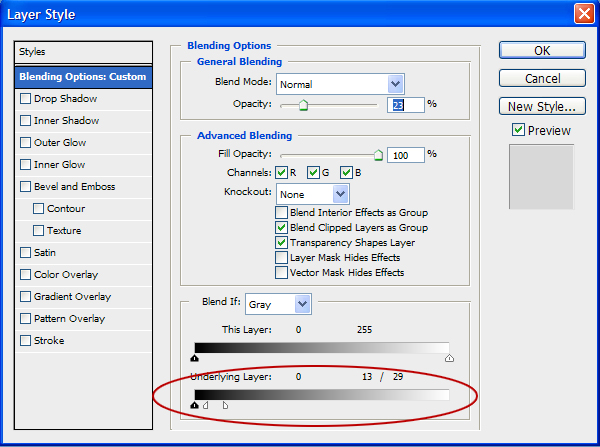Toggle the Preview checkbox

point(517,130)
